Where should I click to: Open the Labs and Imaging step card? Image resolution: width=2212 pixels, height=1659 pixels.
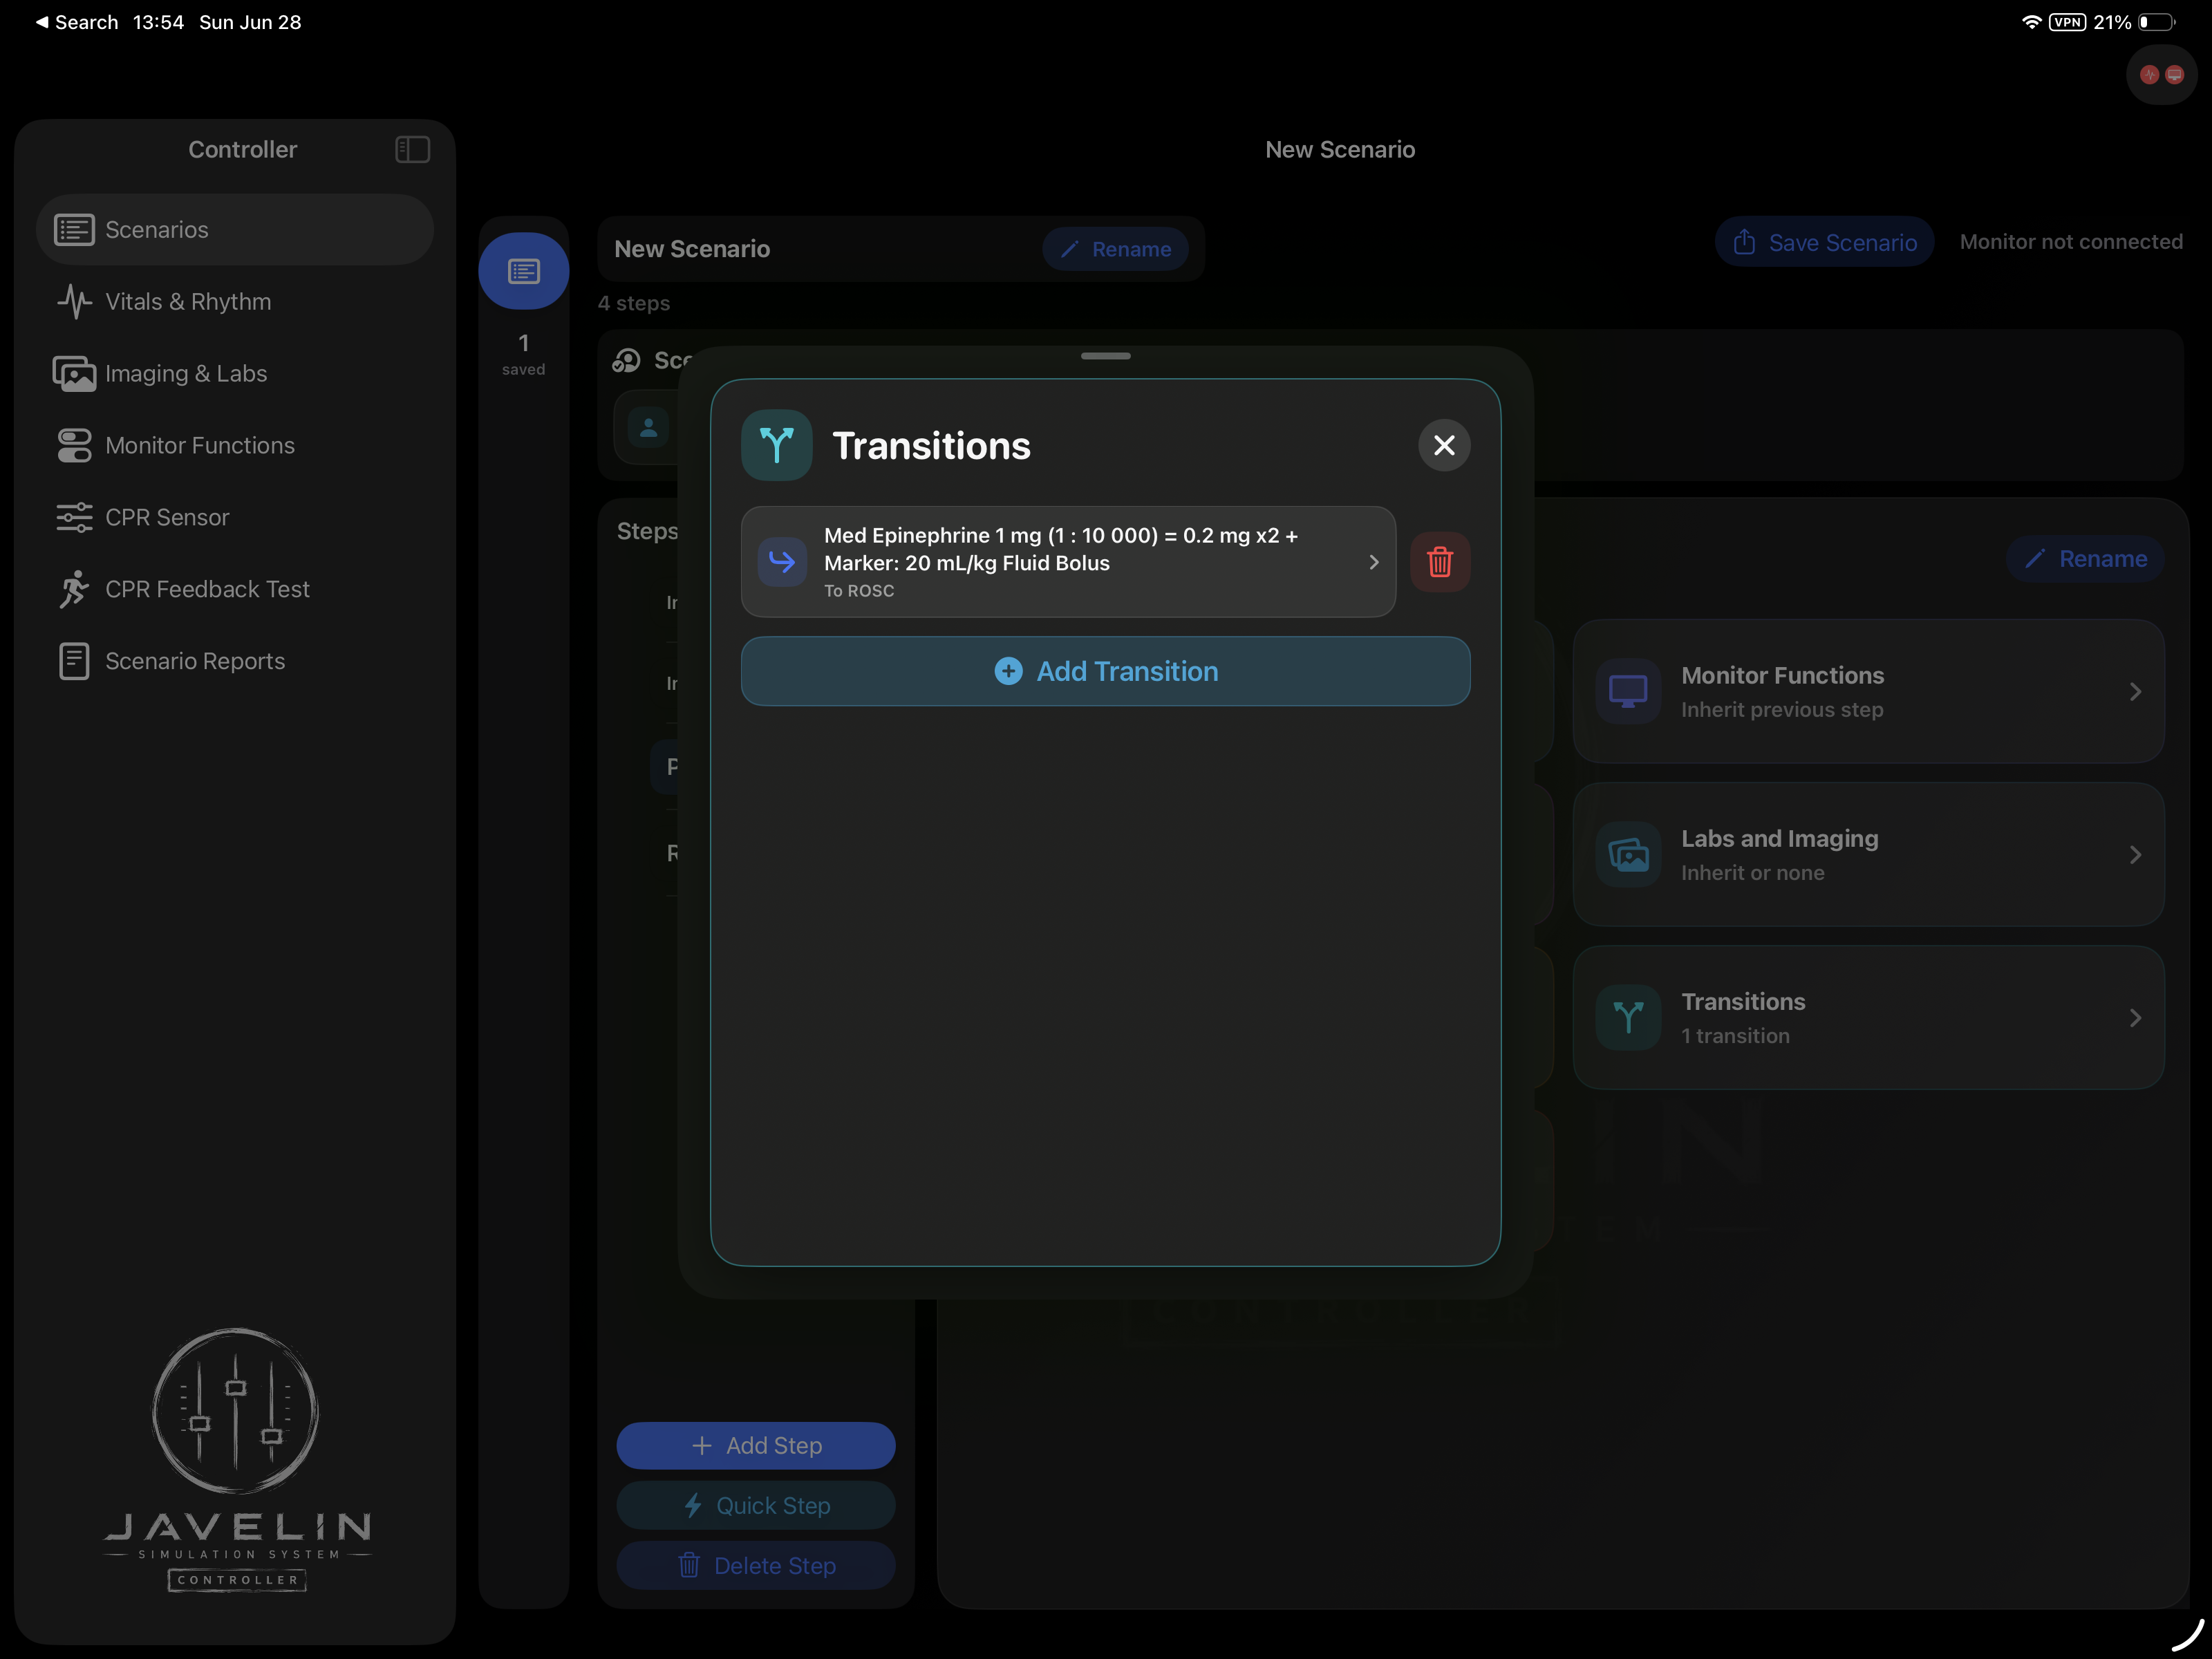click(x=1868, y=854)
